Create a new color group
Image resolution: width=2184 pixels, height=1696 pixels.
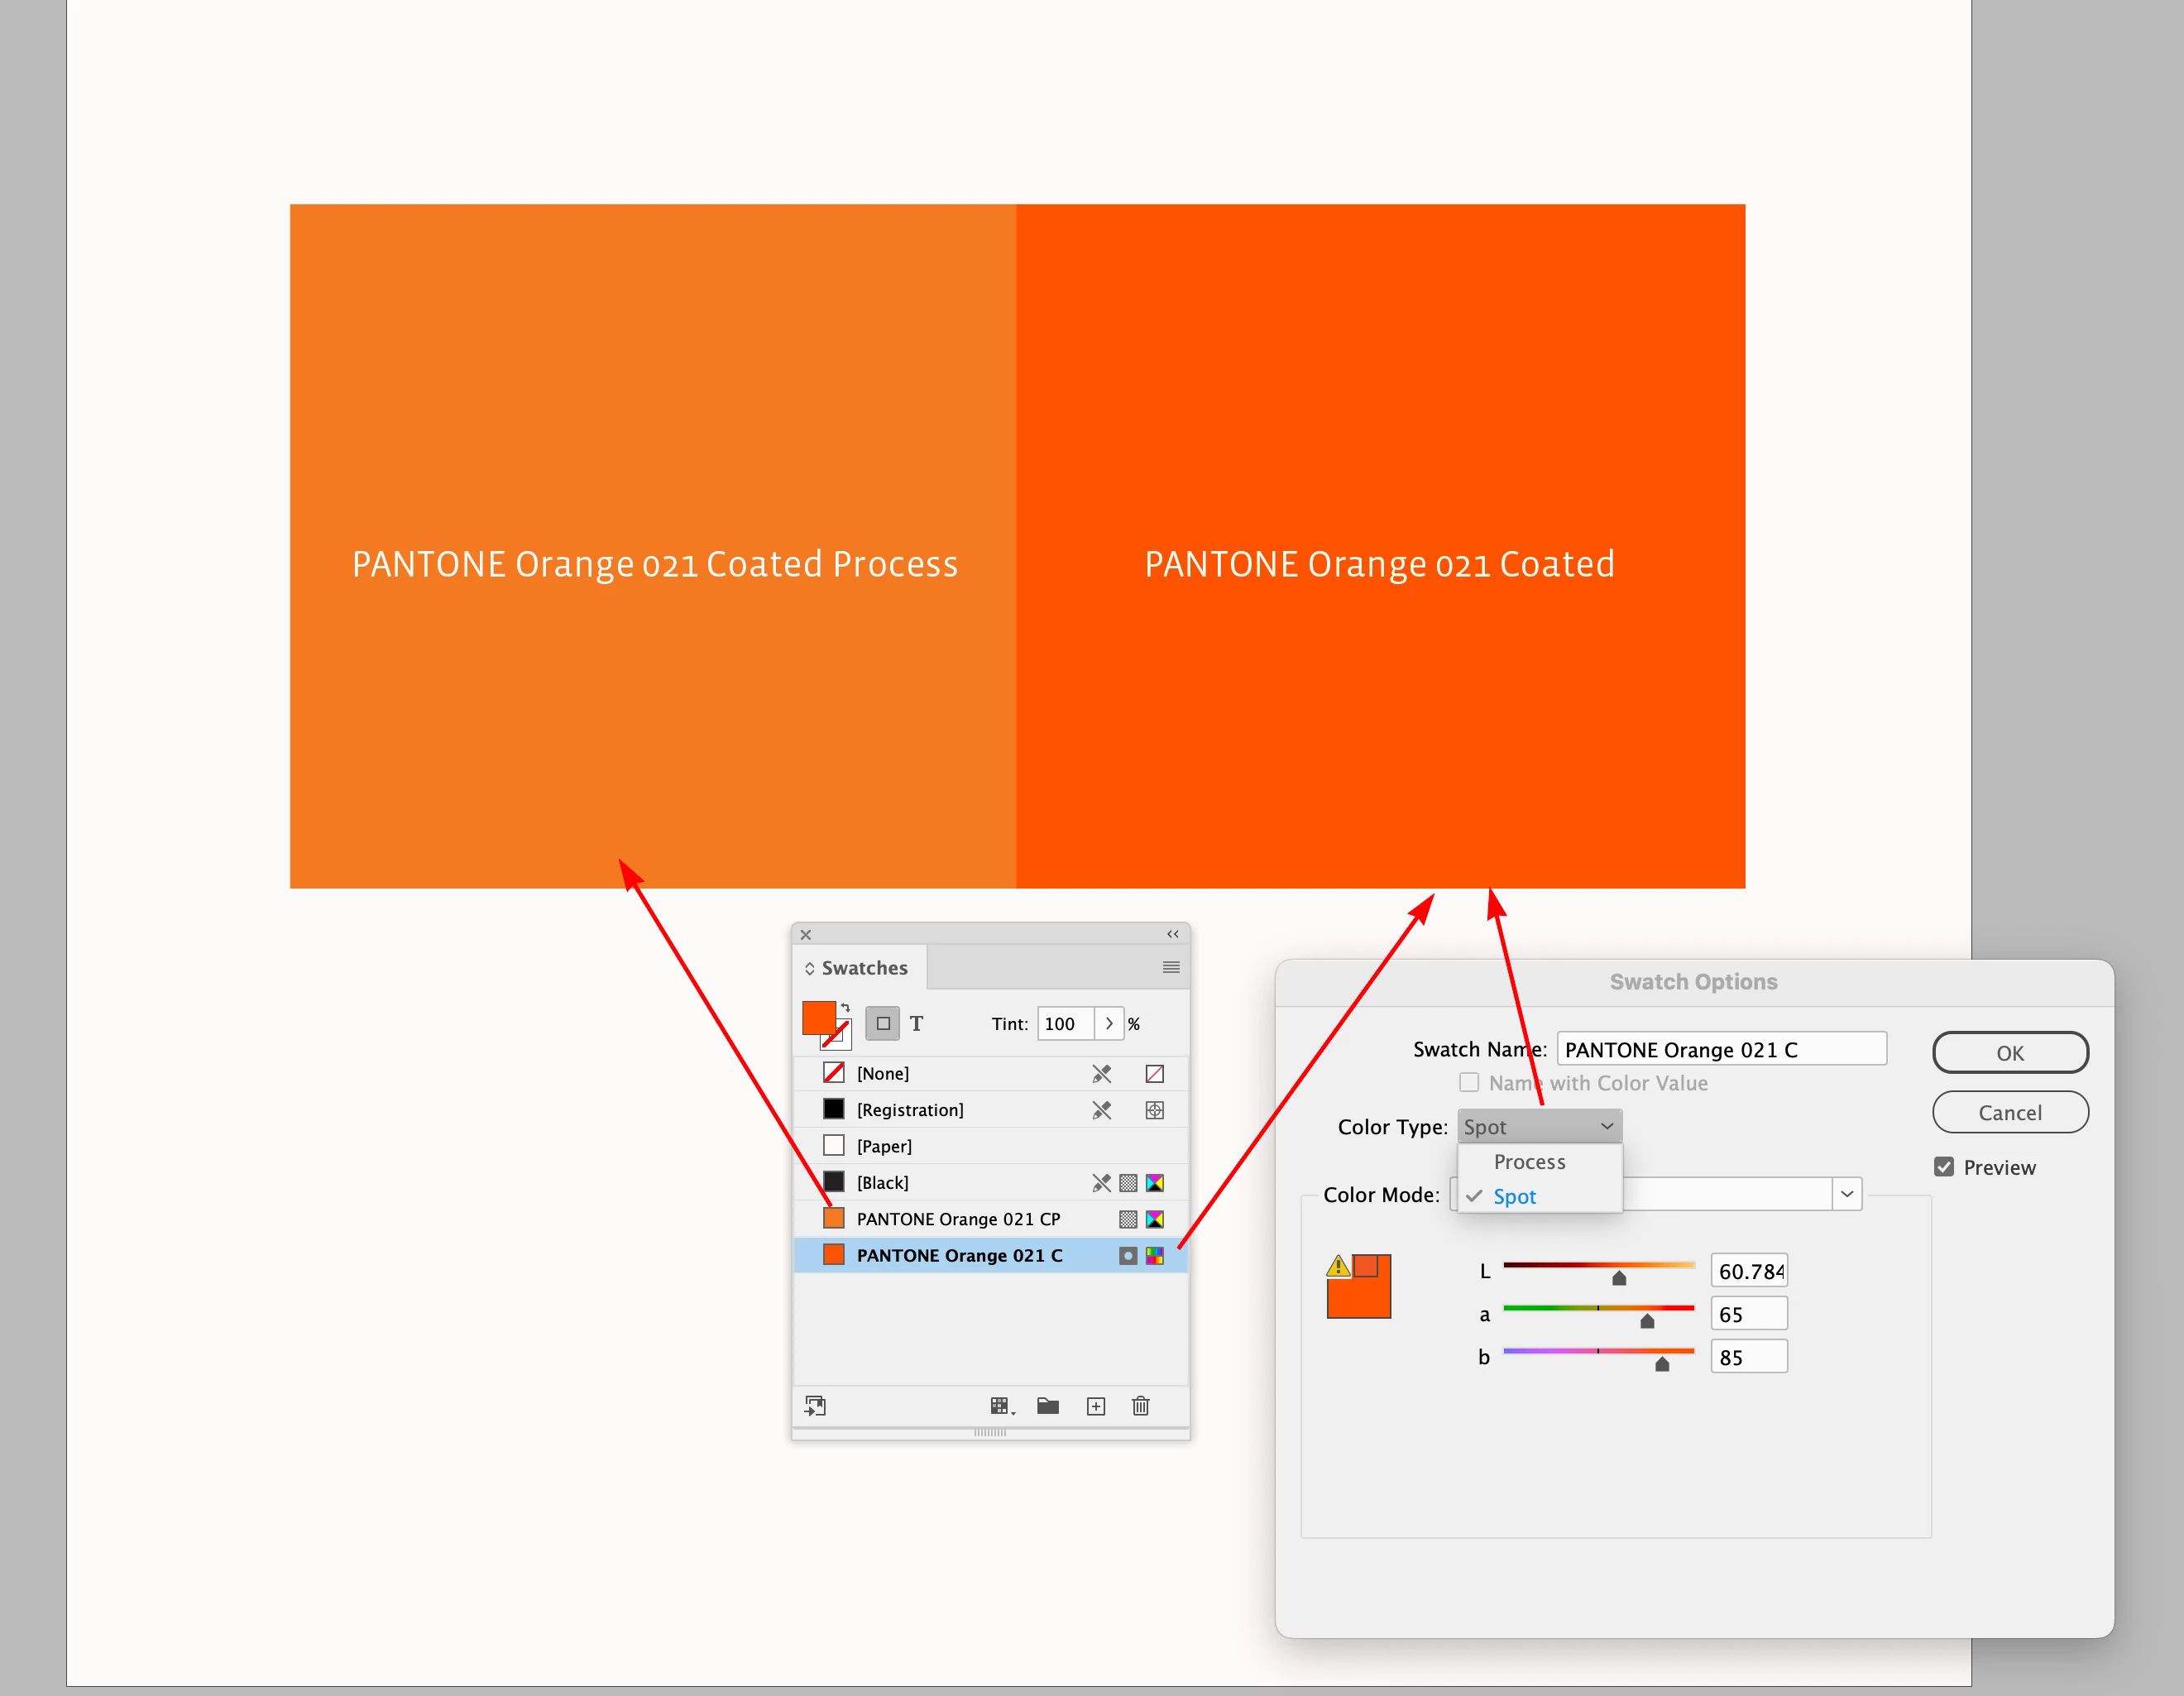click(x=1048, y=1406)
